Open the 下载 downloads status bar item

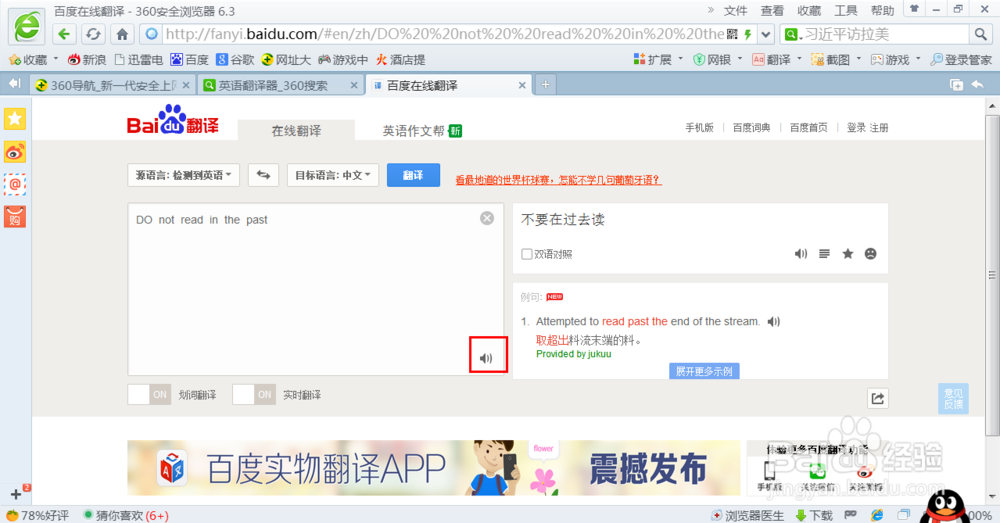tap(814, 515)
